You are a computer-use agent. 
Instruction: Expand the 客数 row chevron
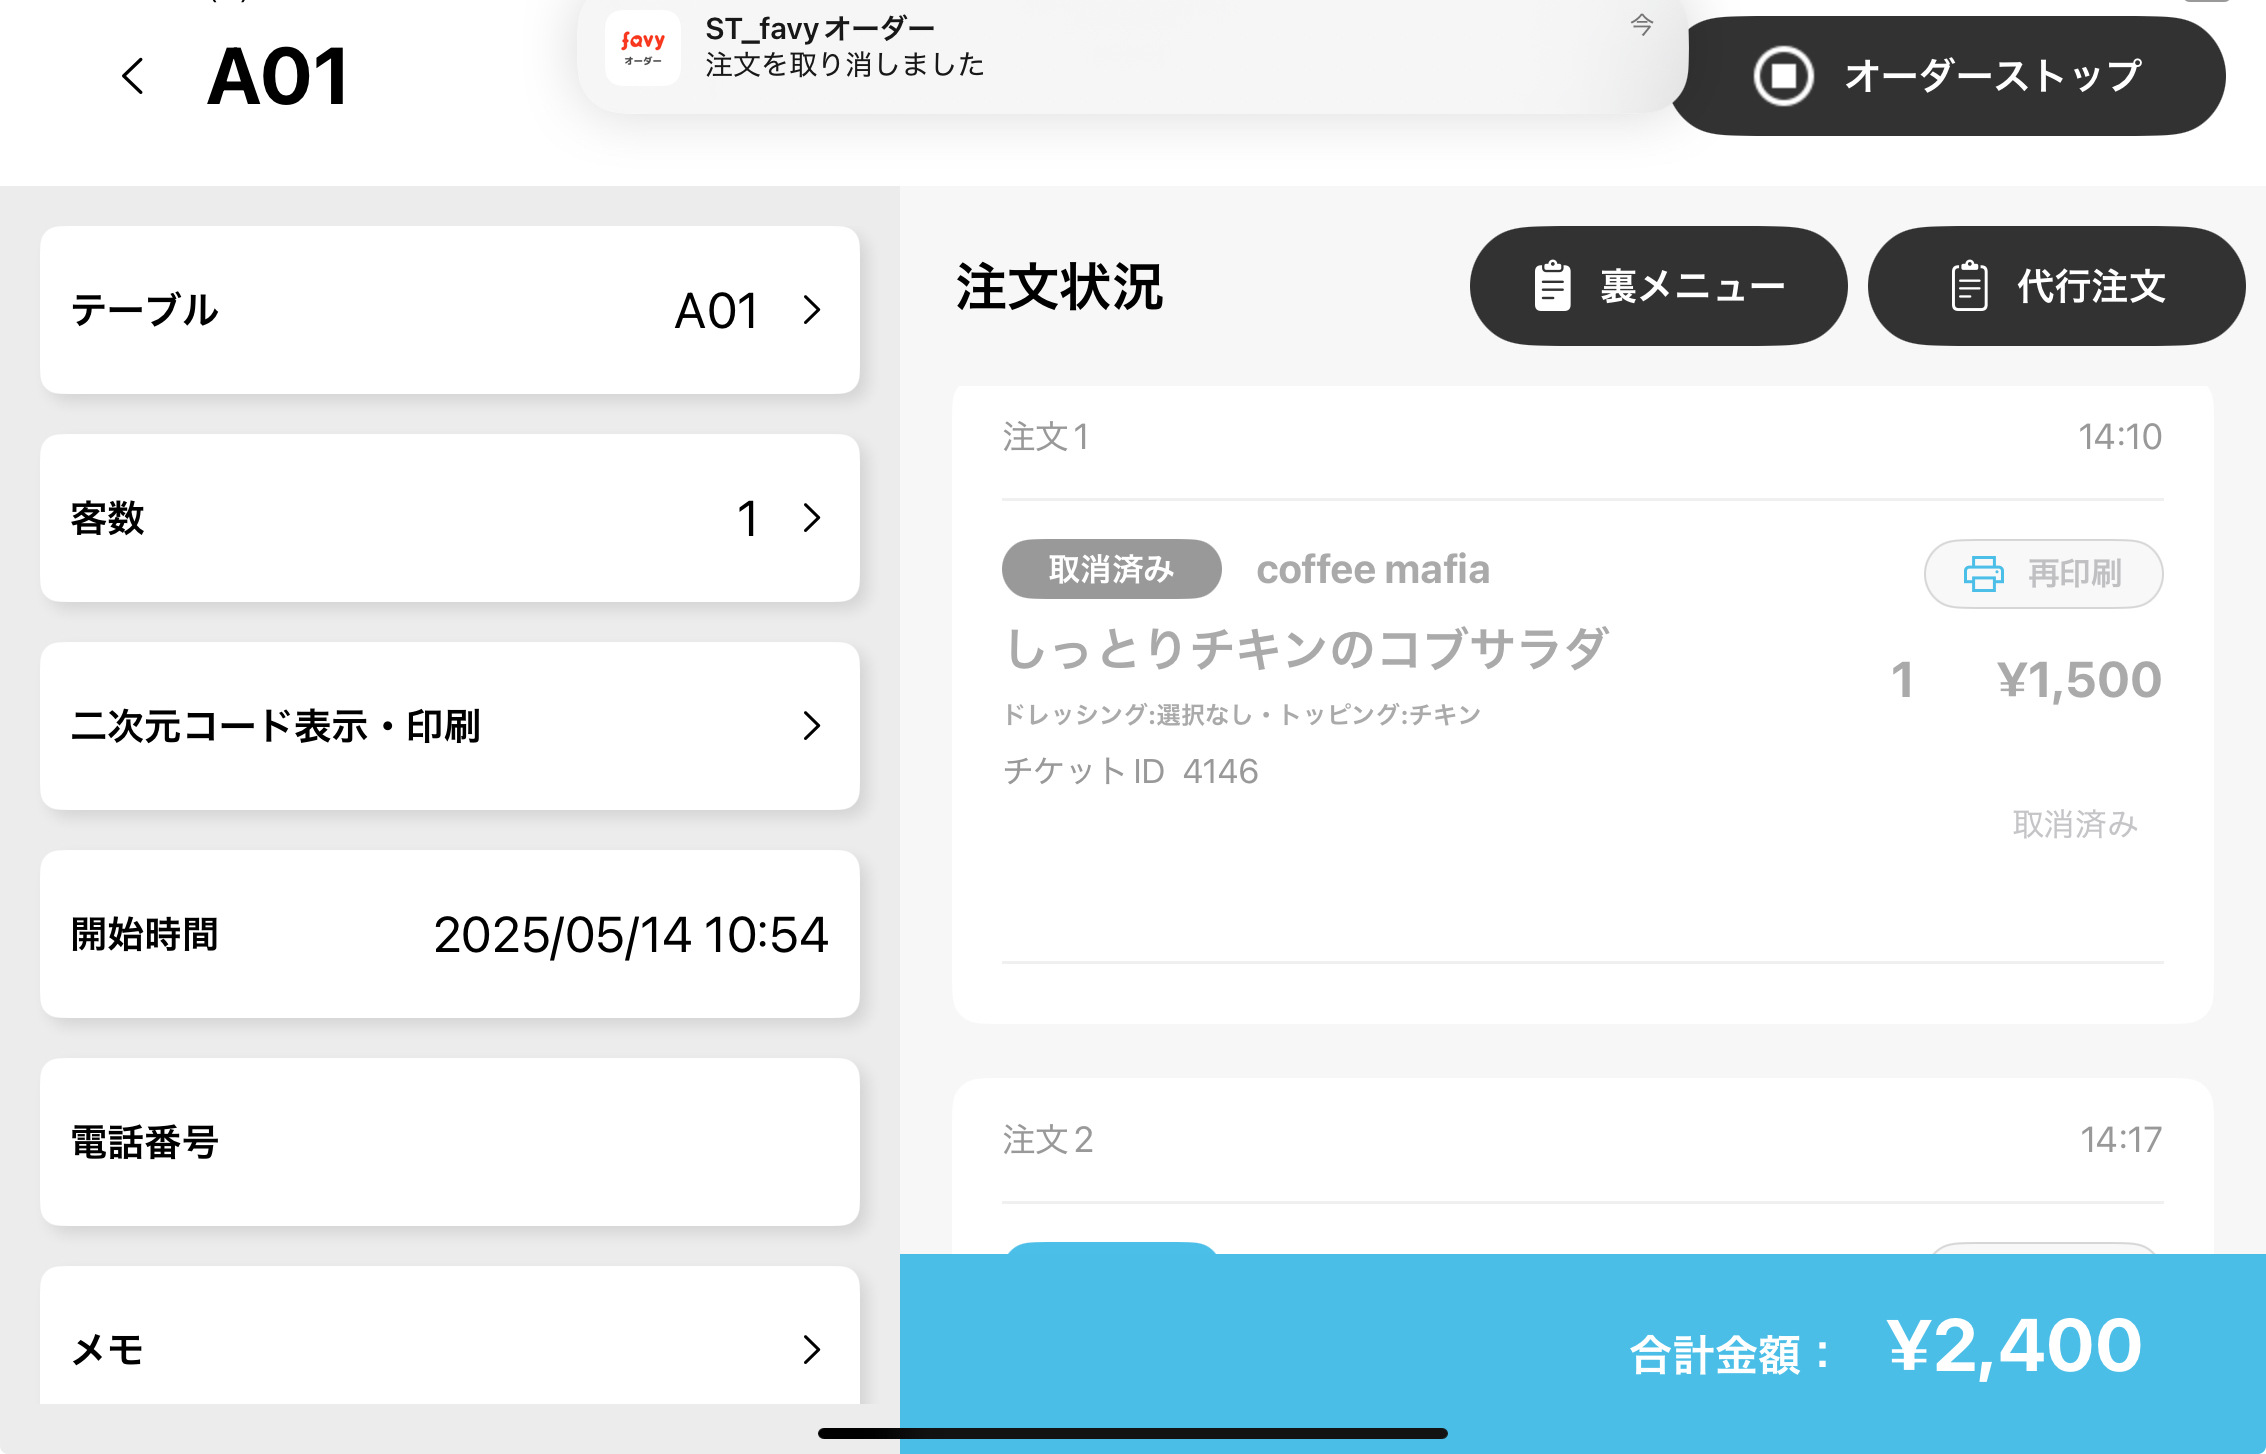click(x=812, y=518)
